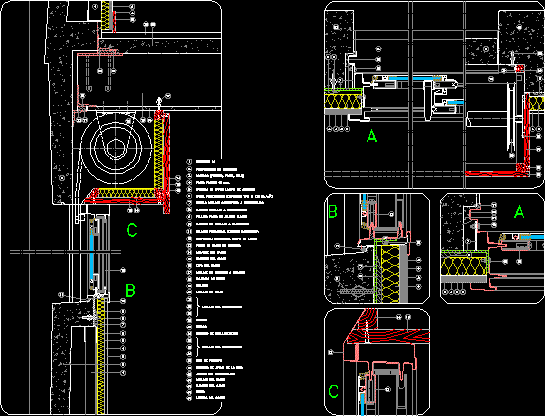Click the yellow insulation hatch in detail B panel
The image size is (545, 416).
coord(391,274)
